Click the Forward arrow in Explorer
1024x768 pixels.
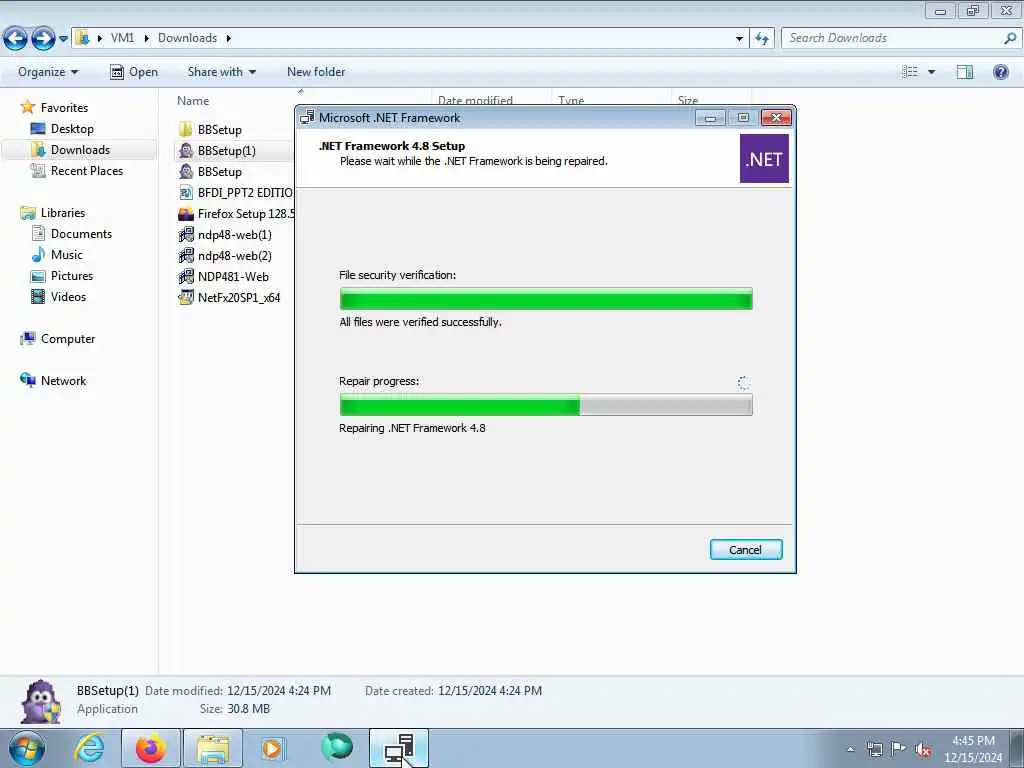(x=44, y=39)
